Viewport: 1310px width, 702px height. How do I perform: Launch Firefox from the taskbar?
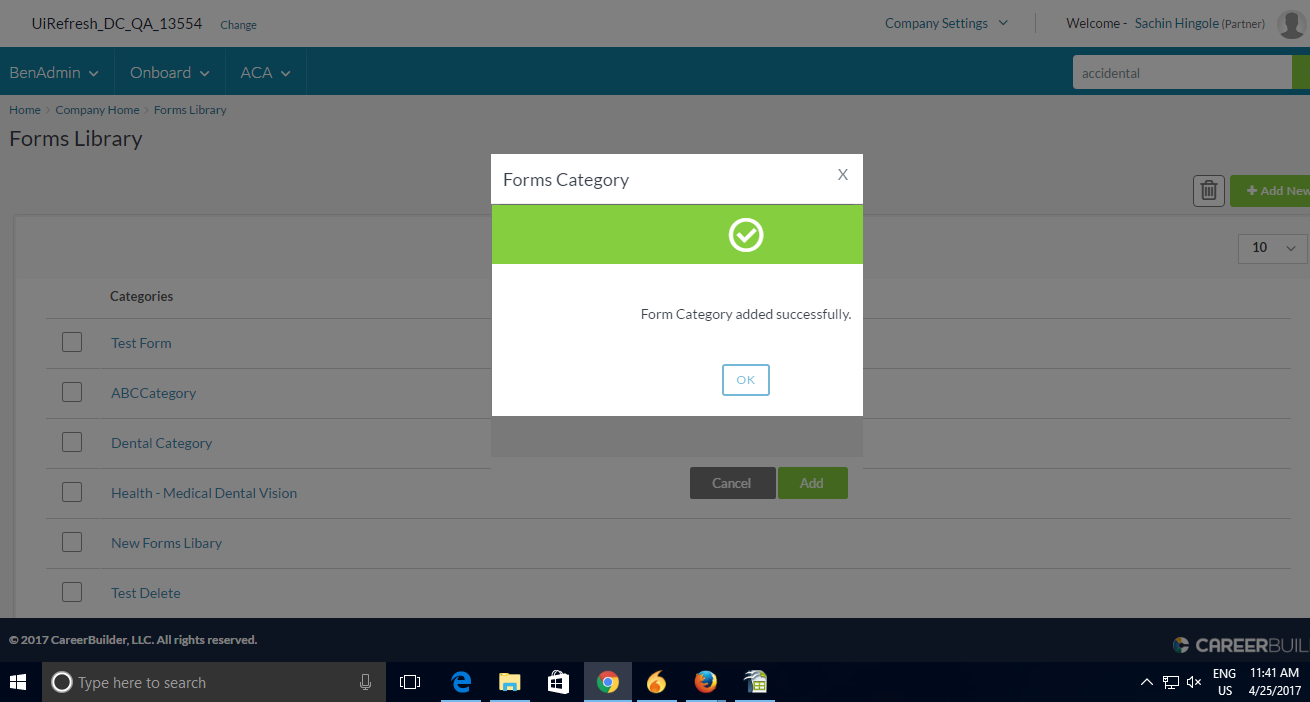(705, 683)
